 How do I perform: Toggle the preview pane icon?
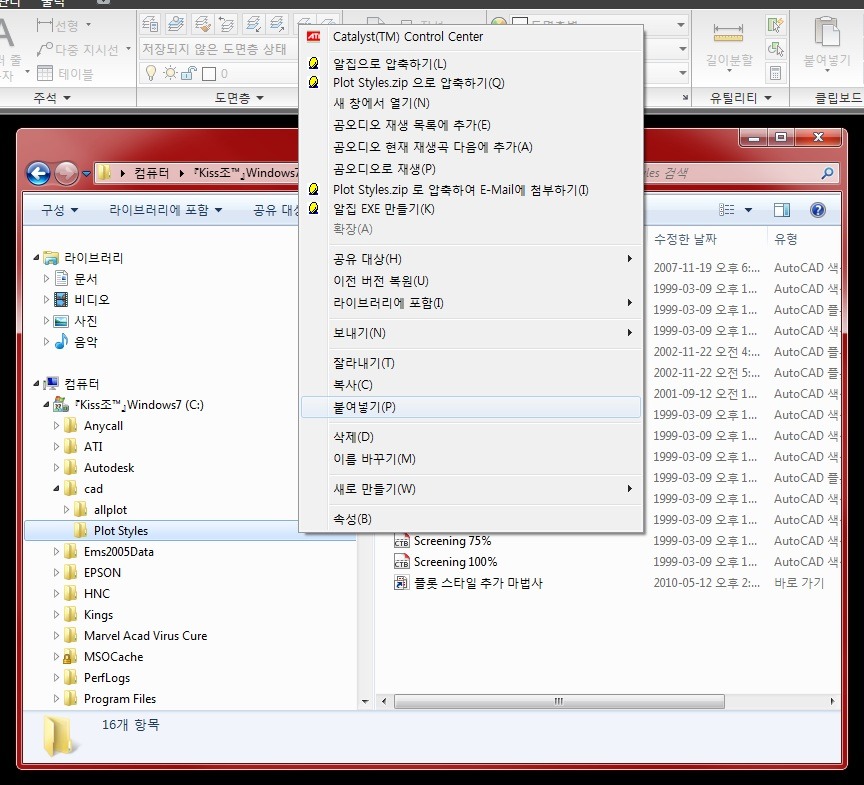tap(781, 210)
